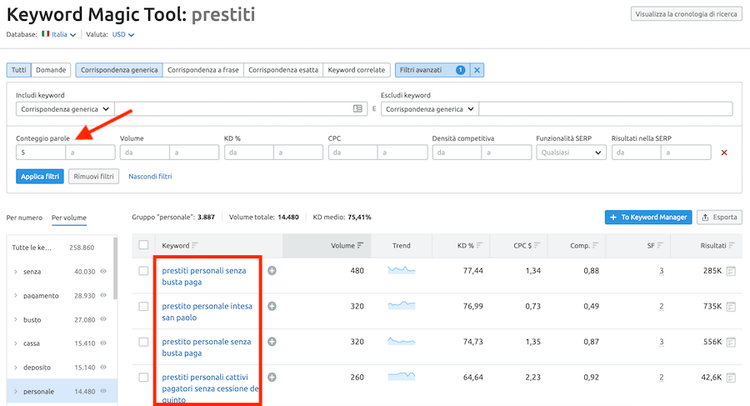This screenshot has width=750, height=406.
Task: Expand the 'senza' keyword group
Action: tap(16, 272)
